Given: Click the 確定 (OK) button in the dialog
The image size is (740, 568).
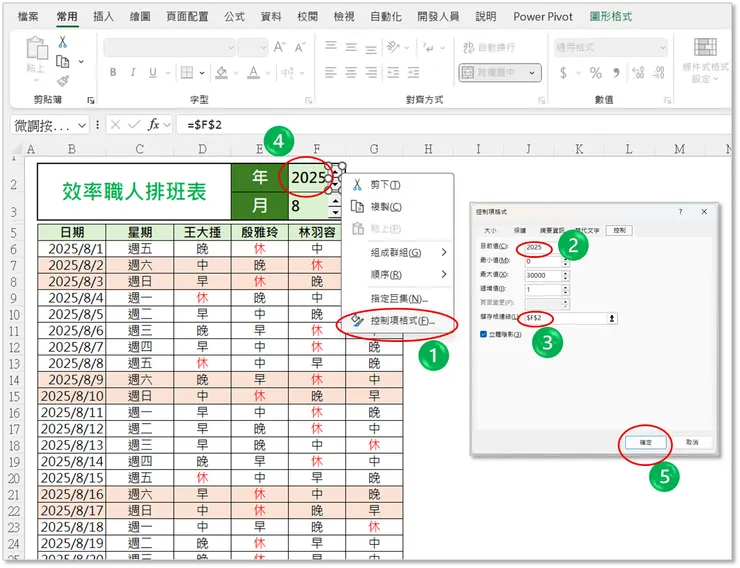Looking at the screenshot, I should pos(646,443).
